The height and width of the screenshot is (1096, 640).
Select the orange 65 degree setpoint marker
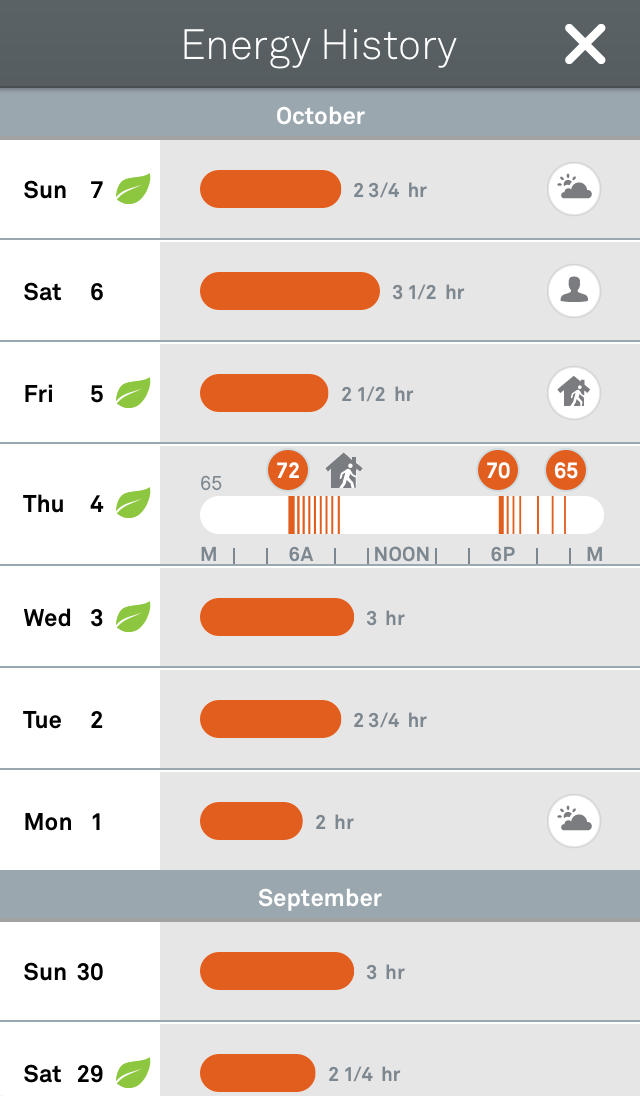pos(566,470)
